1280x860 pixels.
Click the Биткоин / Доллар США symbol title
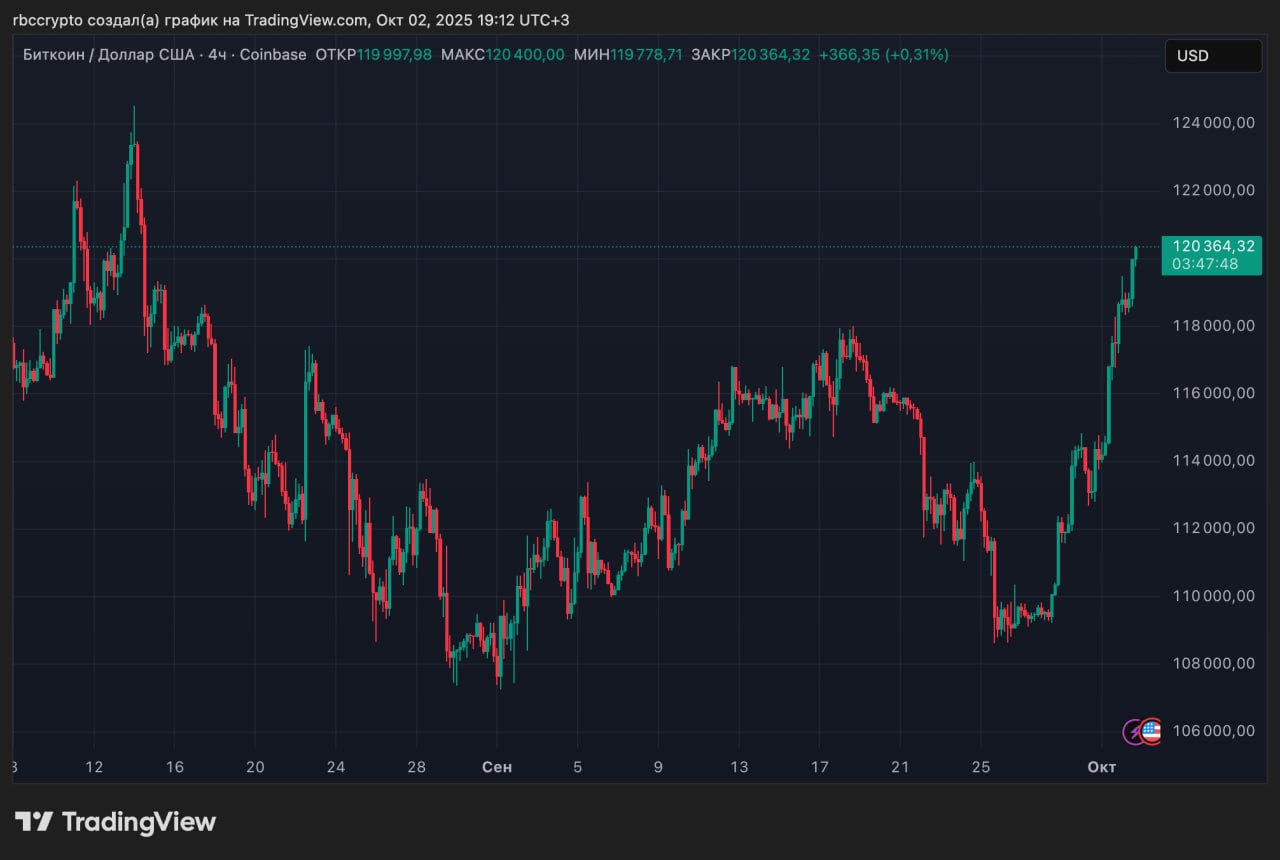click(x=108, y=55)
